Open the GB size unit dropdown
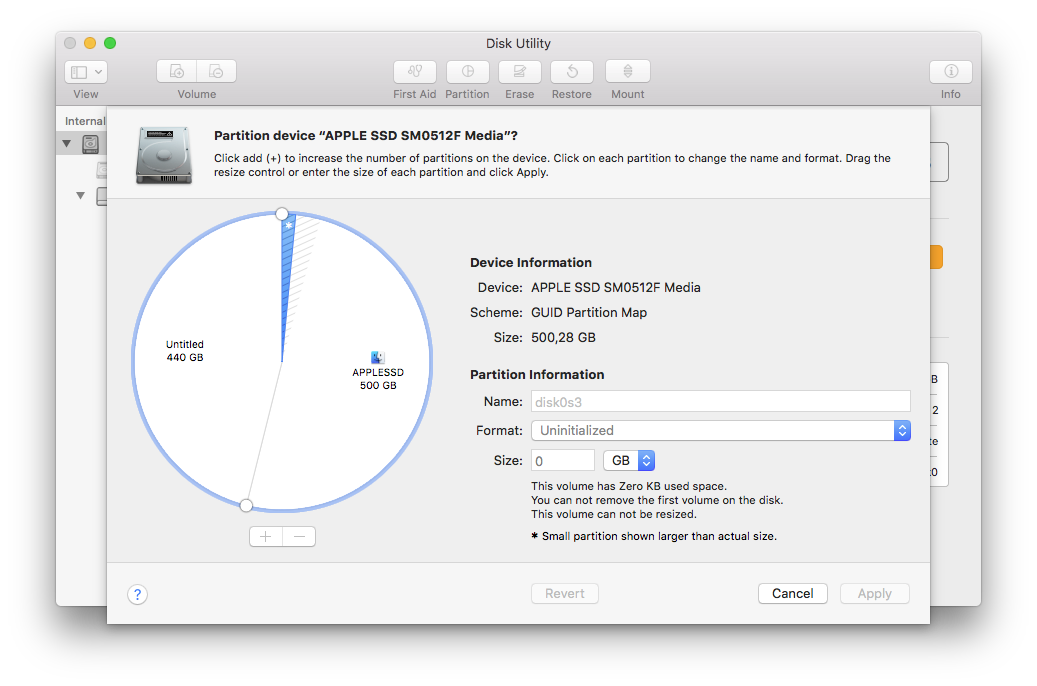 629,460
